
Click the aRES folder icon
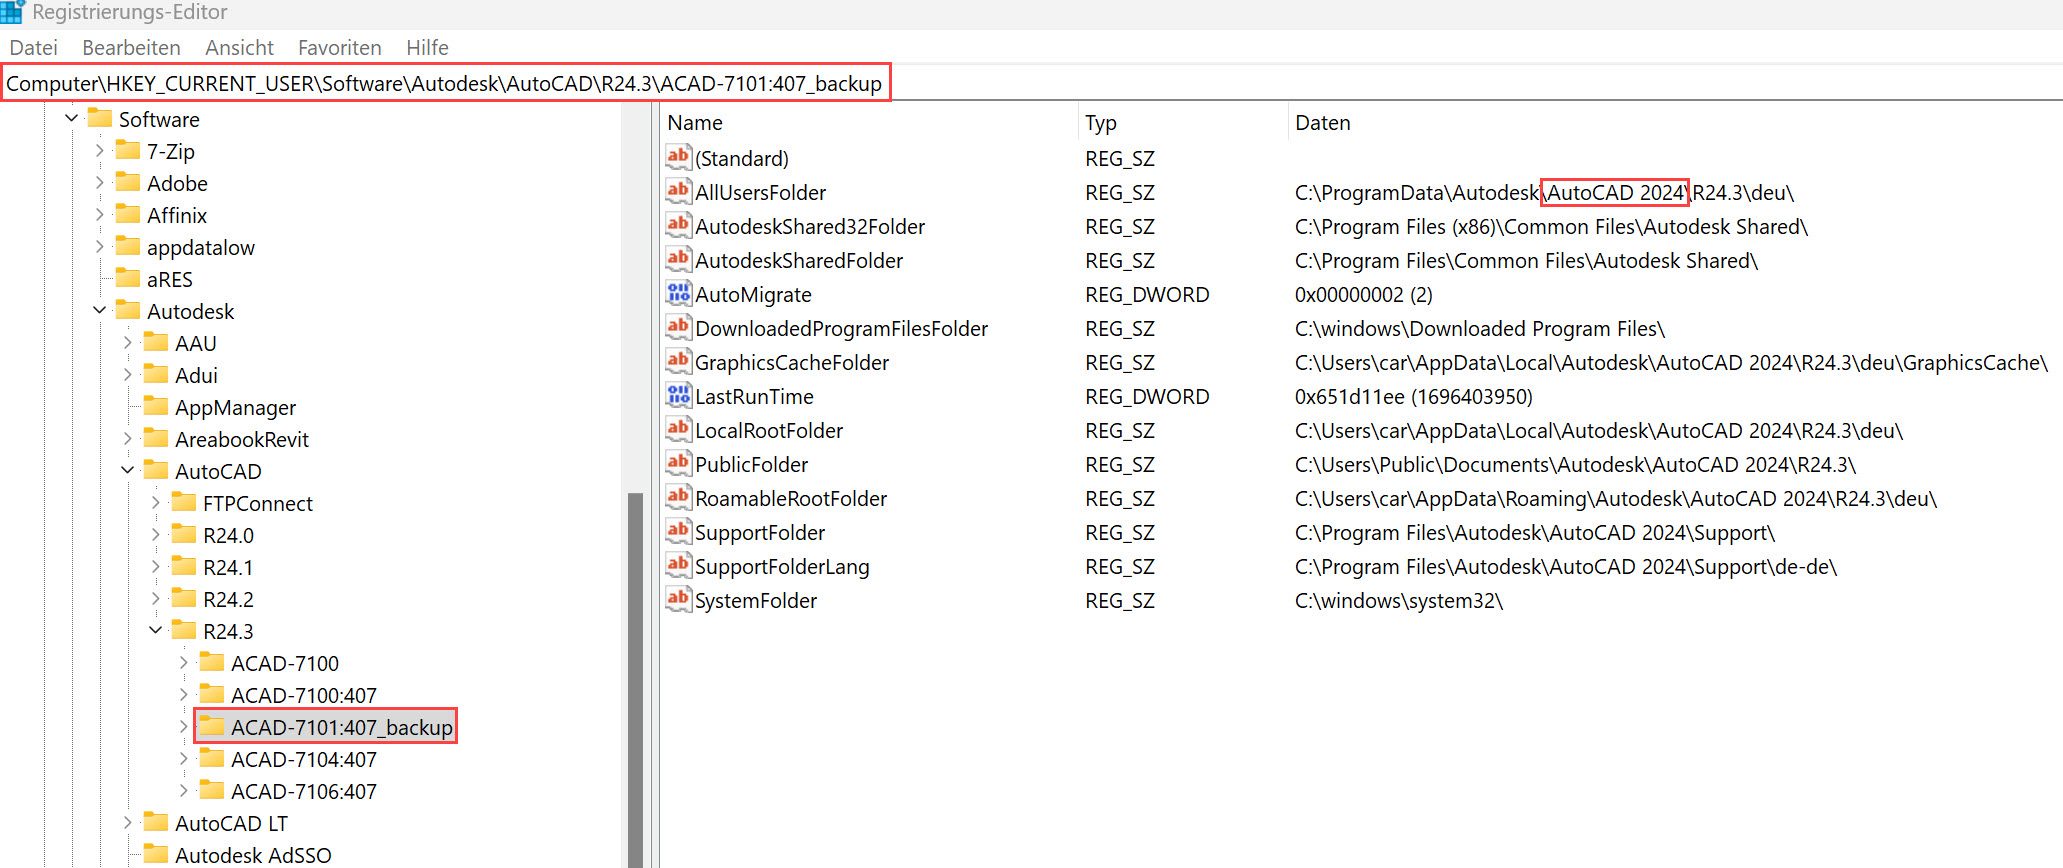(127, 279)
